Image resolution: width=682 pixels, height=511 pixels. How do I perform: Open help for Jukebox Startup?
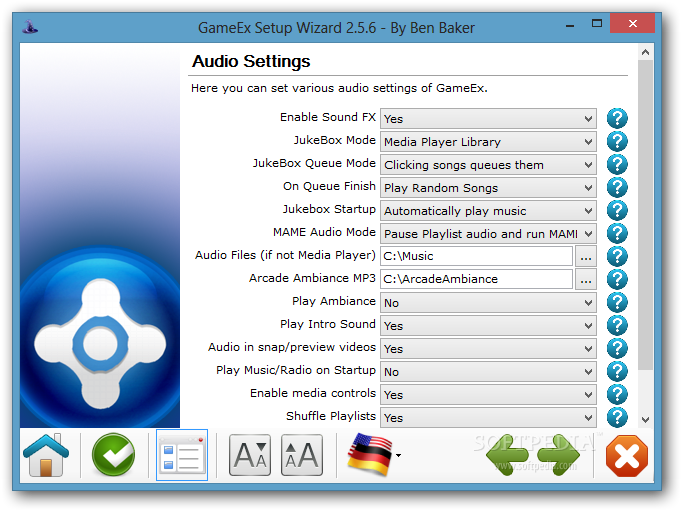[617, 210]
